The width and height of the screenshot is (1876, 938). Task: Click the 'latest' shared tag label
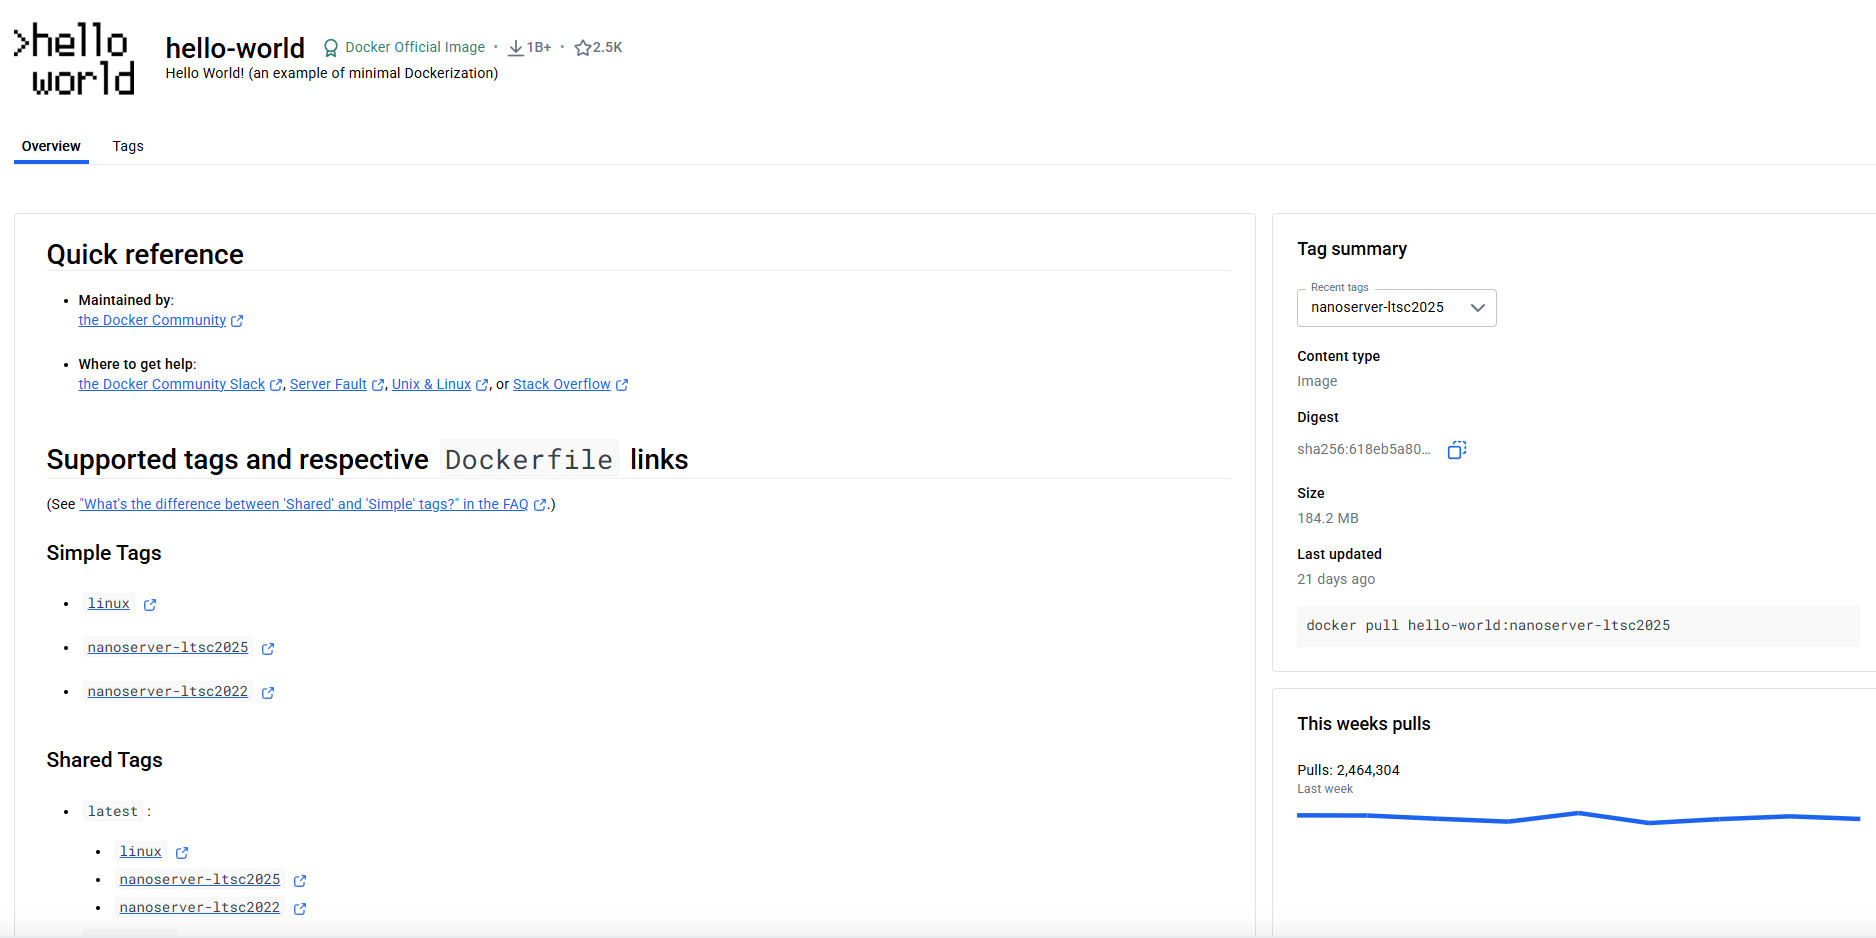coord(113,812)
